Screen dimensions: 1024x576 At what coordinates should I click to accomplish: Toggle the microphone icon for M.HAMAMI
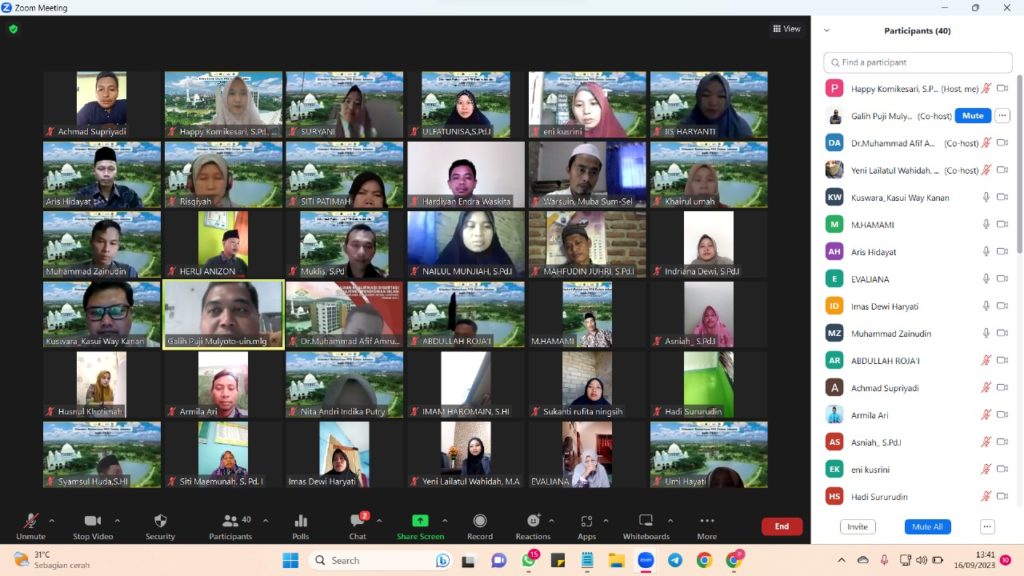click(x=986, y=225)
